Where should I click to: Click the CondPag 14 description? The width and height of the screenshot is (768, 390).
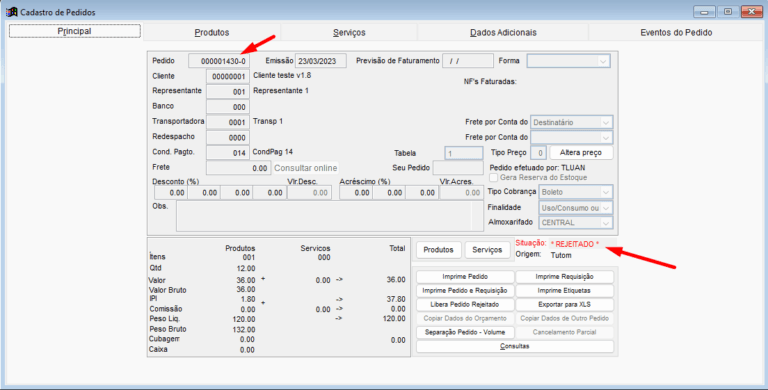pyautogui.click(x=273, y=152)
